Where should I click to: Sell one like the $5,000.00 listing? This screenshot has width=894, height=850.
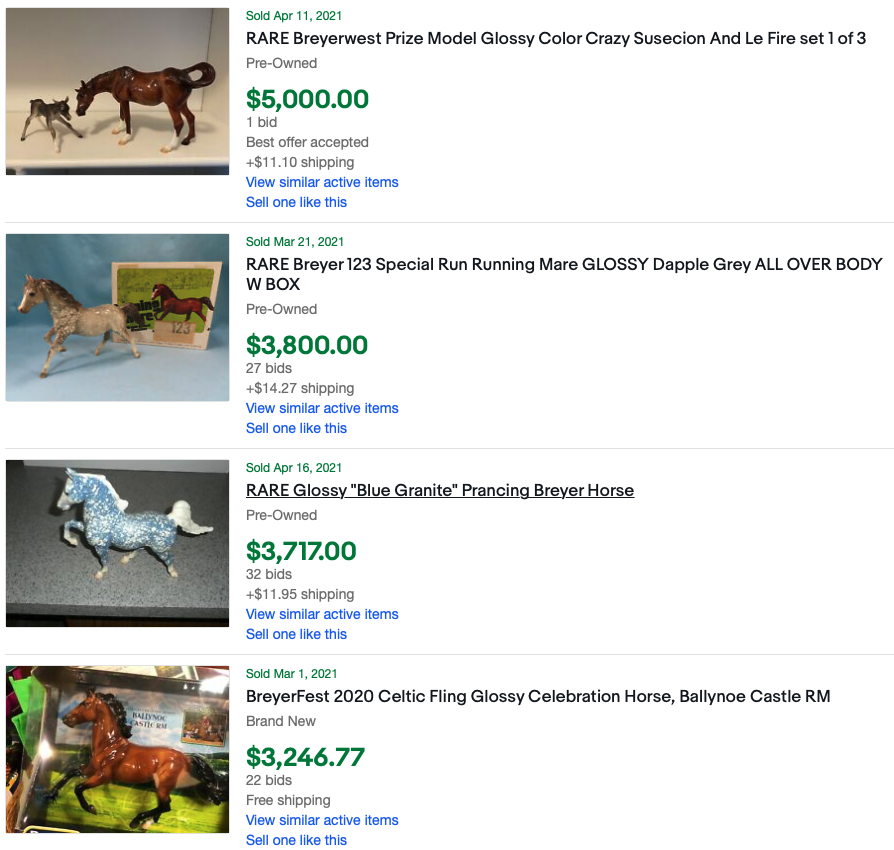(x=296, y=202)
